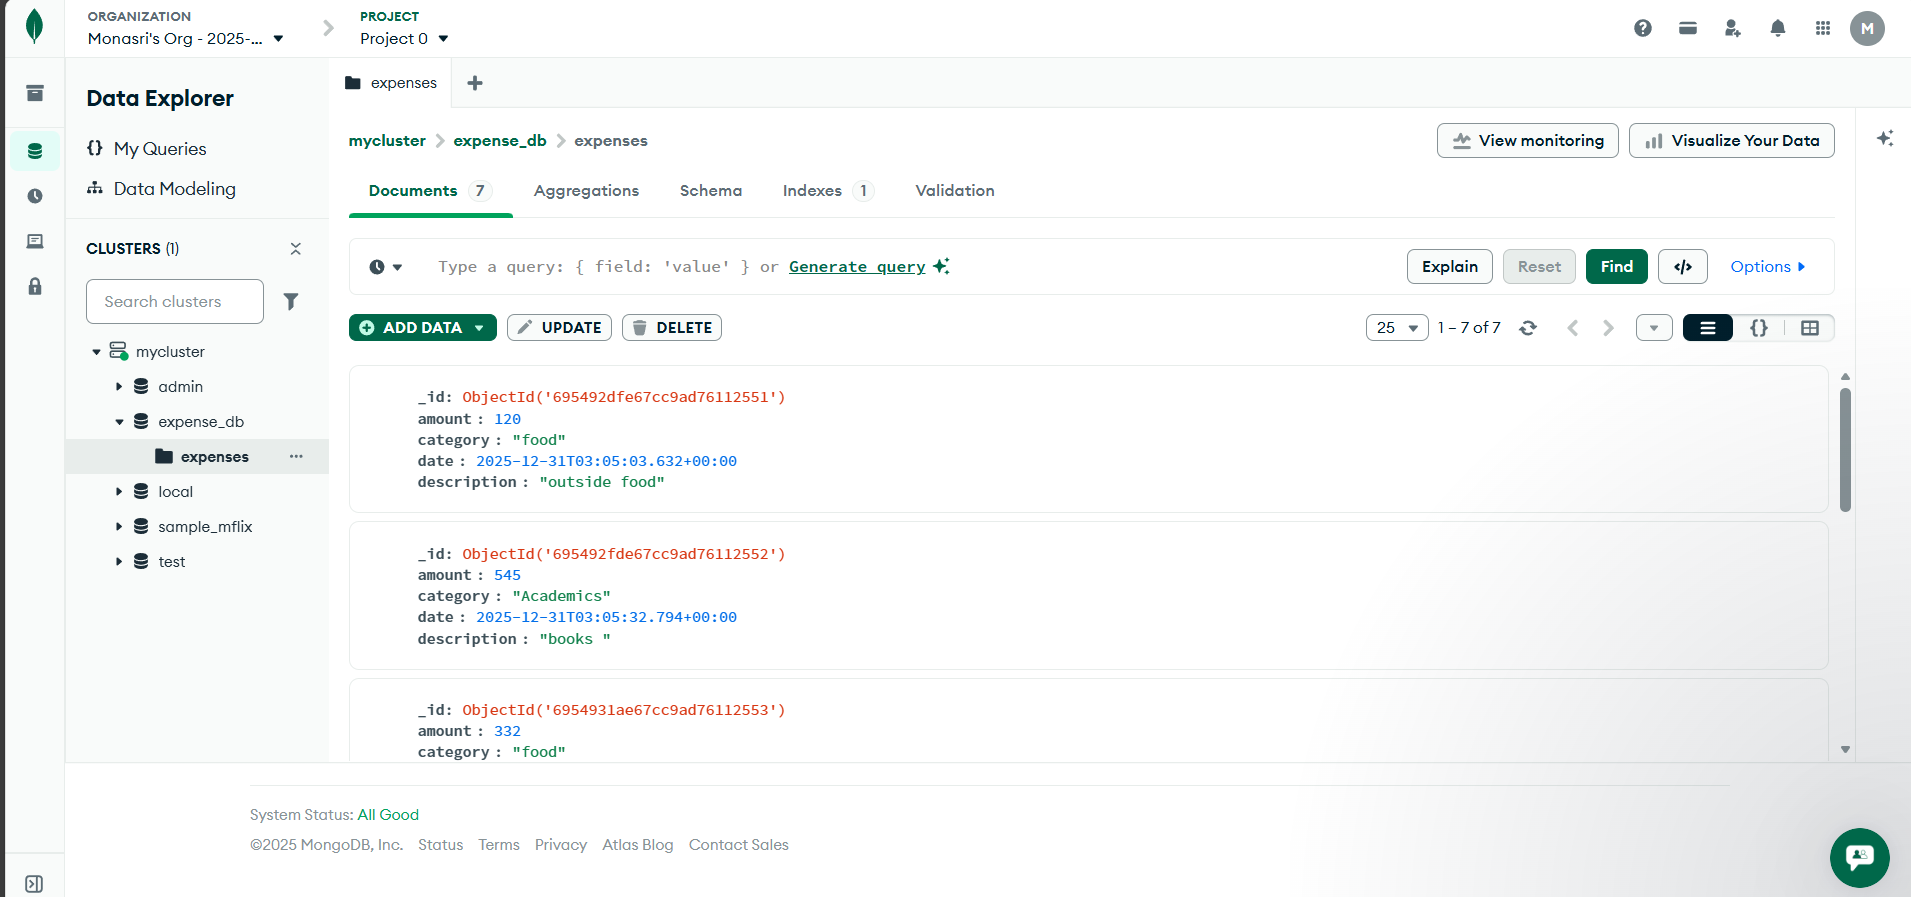Switch to the Schema tab
The width and height of the screenshot is (1911, 897).
click(x=711, y=191)
